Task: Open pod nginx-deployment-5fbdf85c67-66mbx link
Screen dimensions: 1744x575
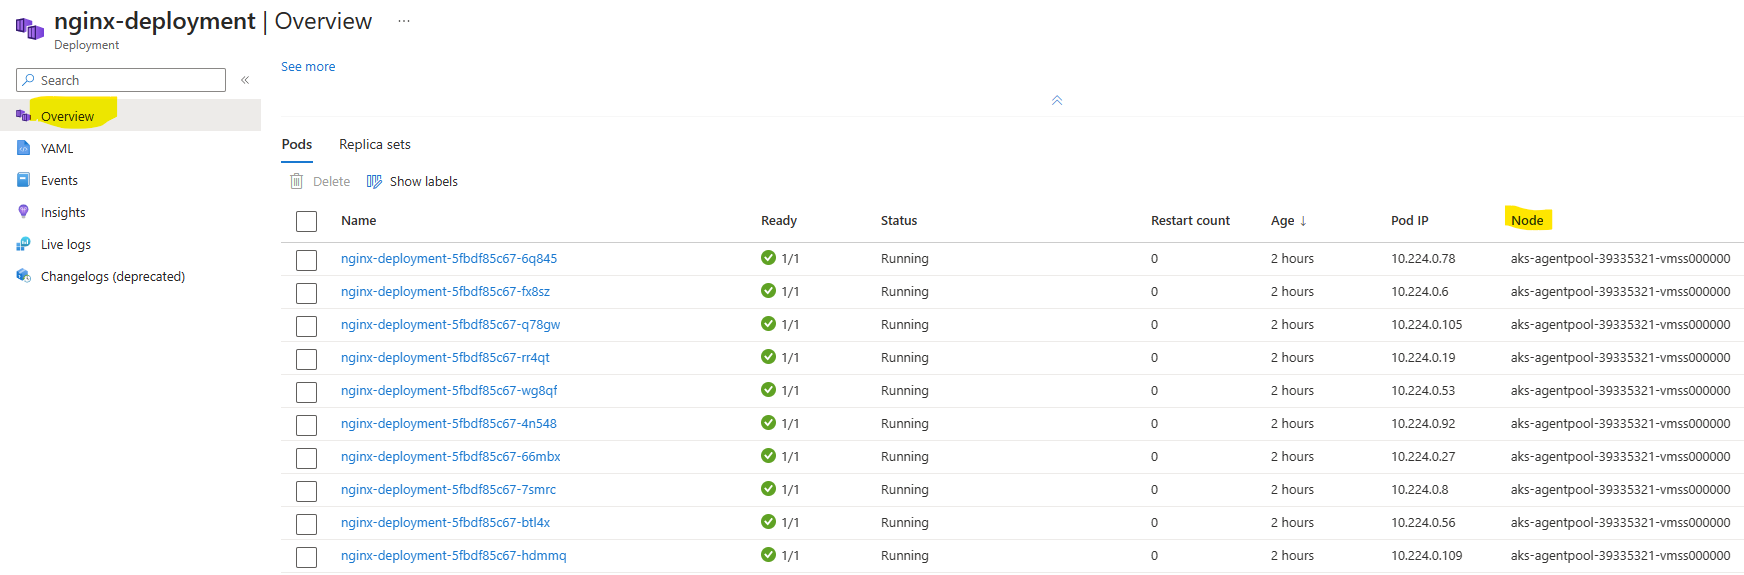Action: pos(451,456)
